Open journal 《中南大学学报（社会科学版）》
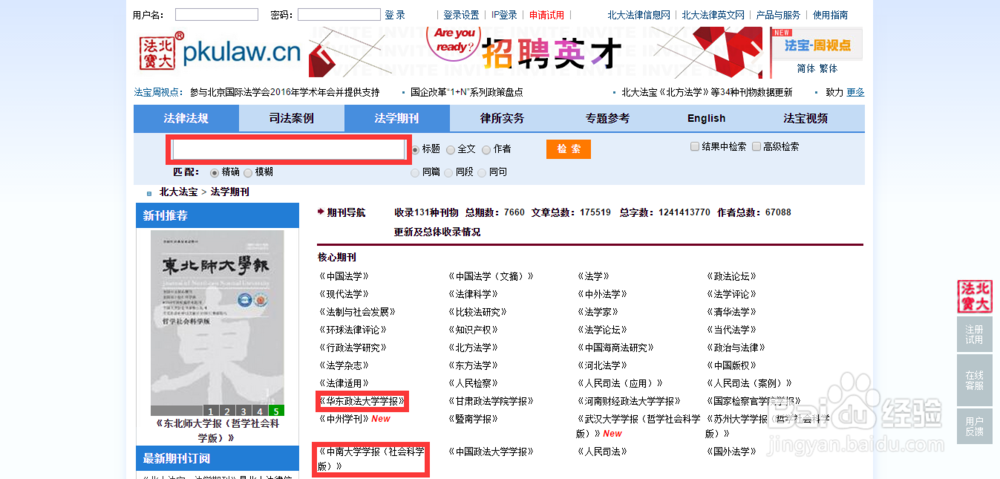Viewport: 1000px width, 479px height. point(371,459)
